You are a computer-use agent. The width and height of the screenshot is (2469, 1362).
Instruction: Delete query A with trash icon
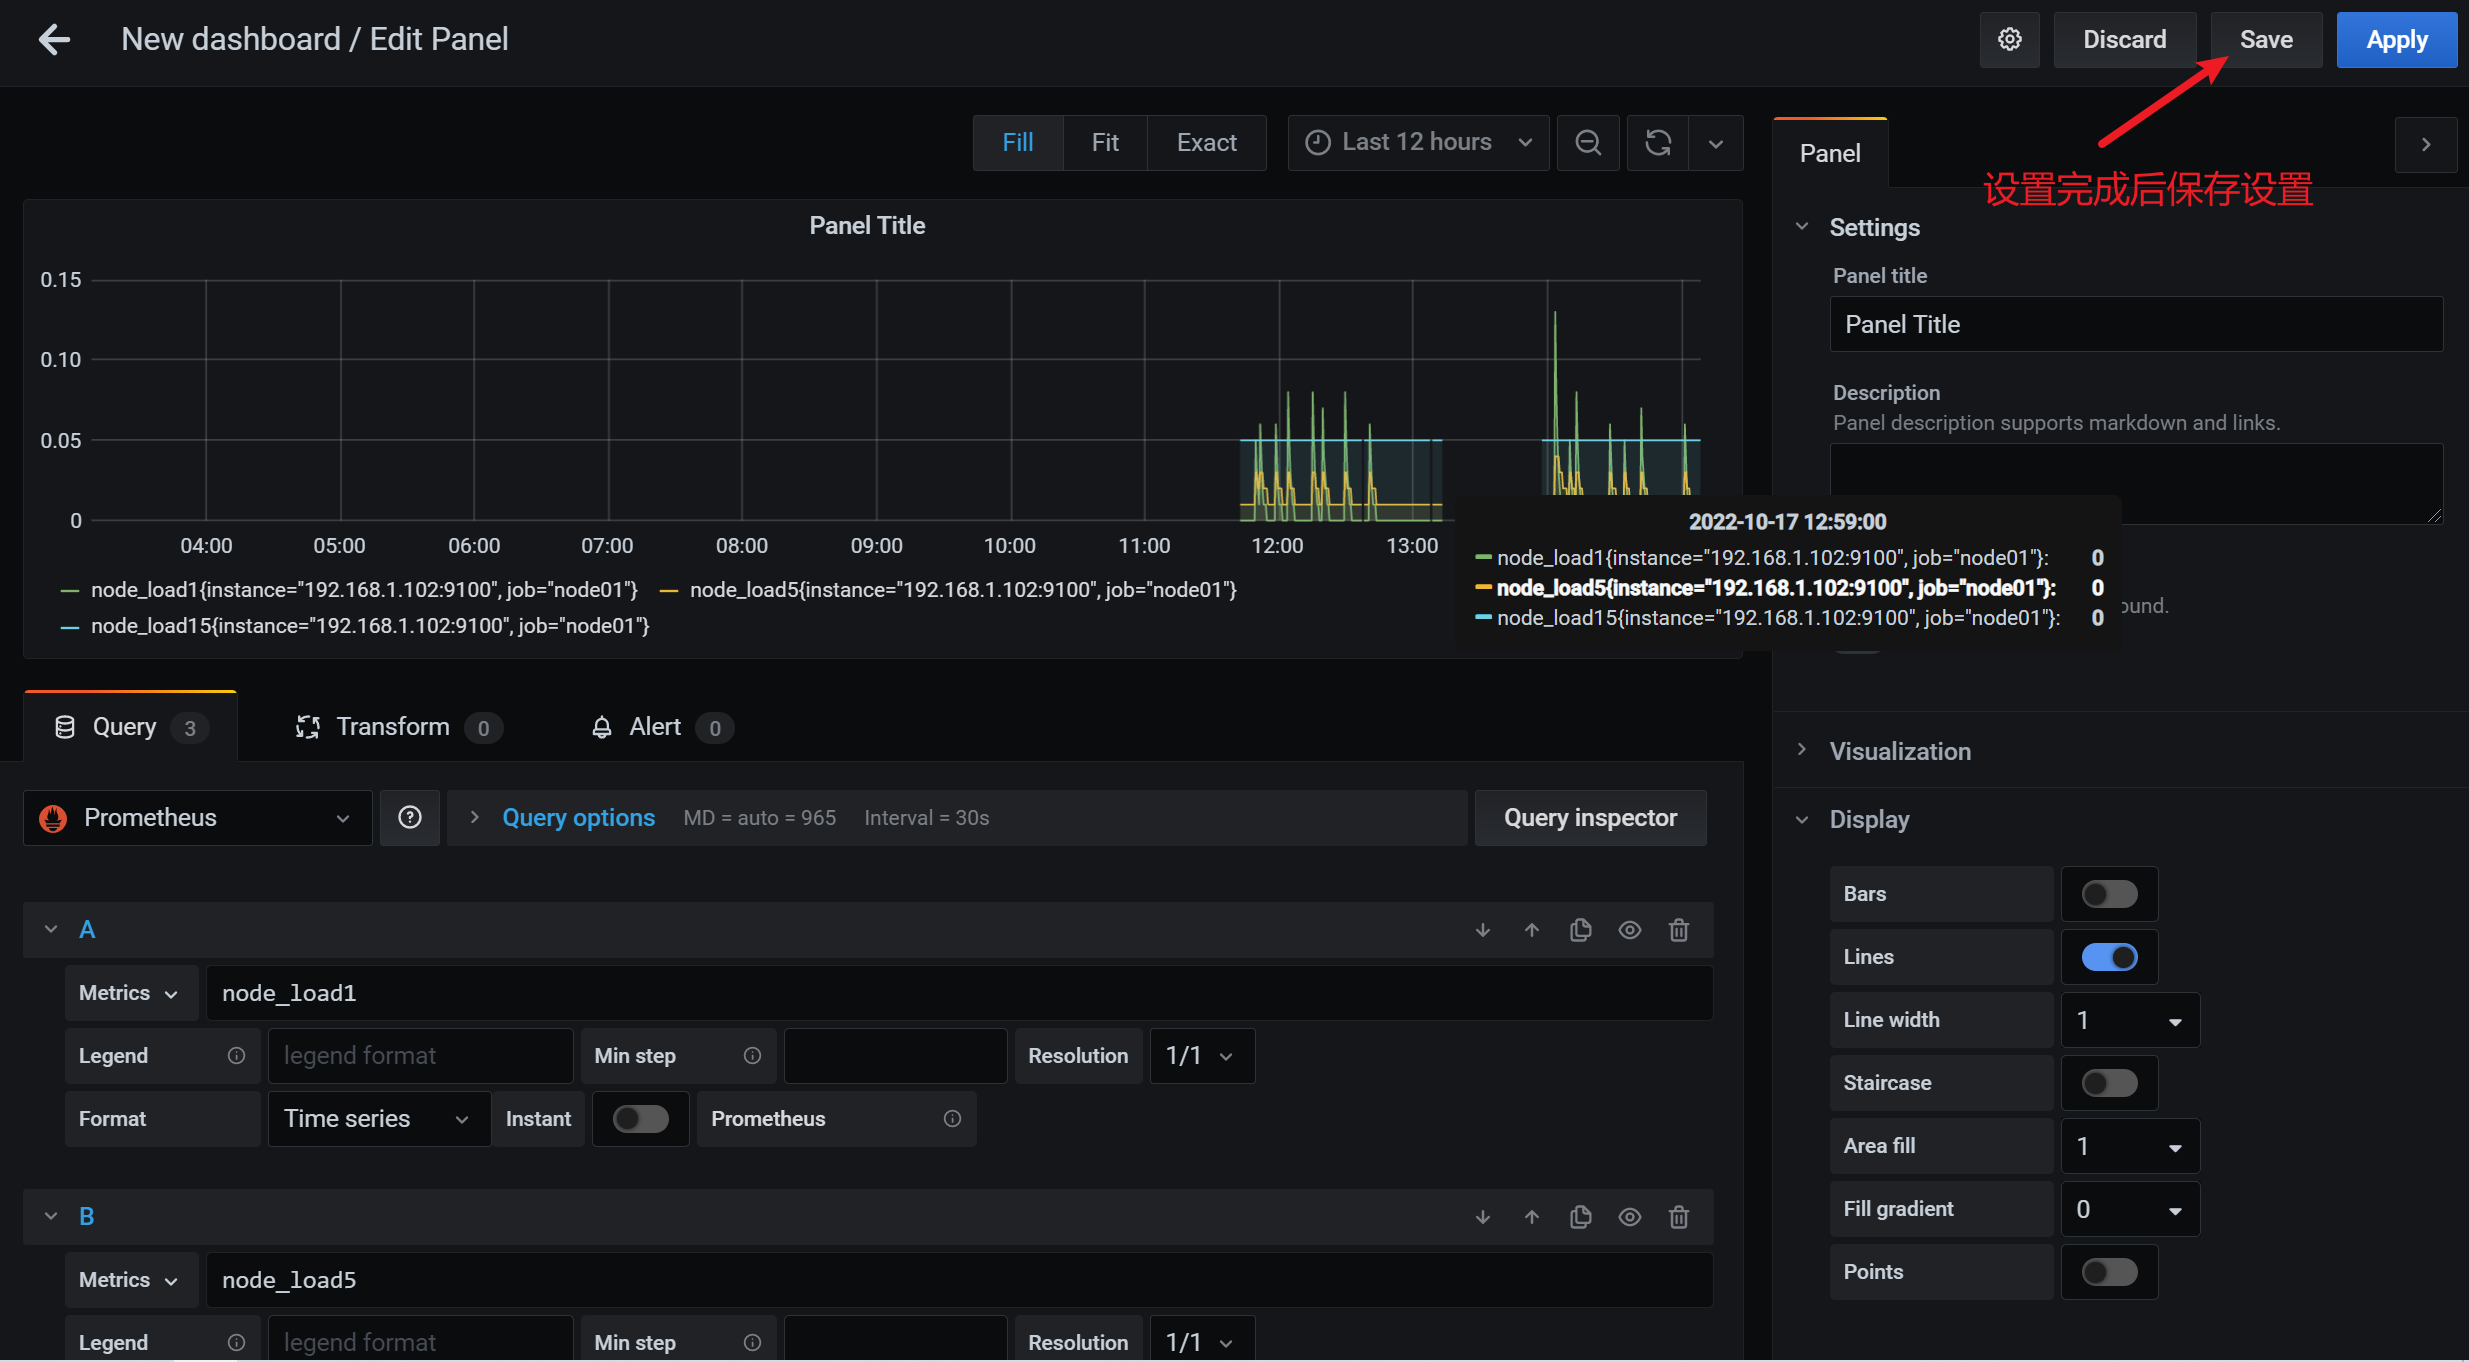1679,930
